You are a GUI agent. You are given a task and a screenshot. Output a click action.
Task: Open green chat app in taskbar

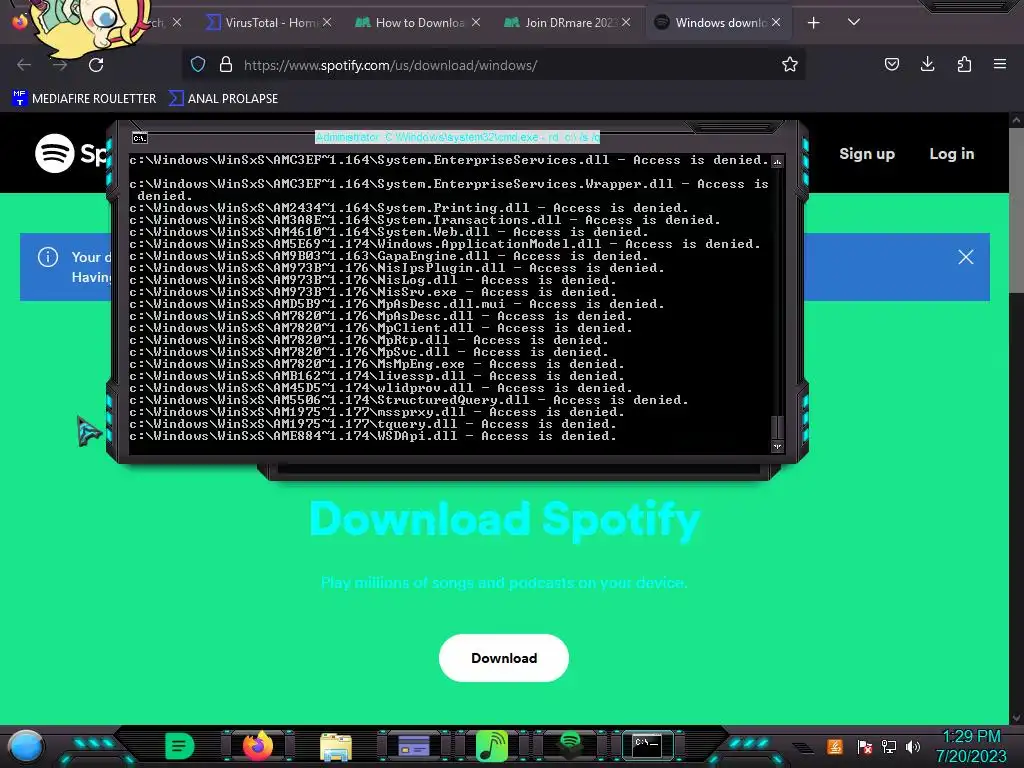180,746
